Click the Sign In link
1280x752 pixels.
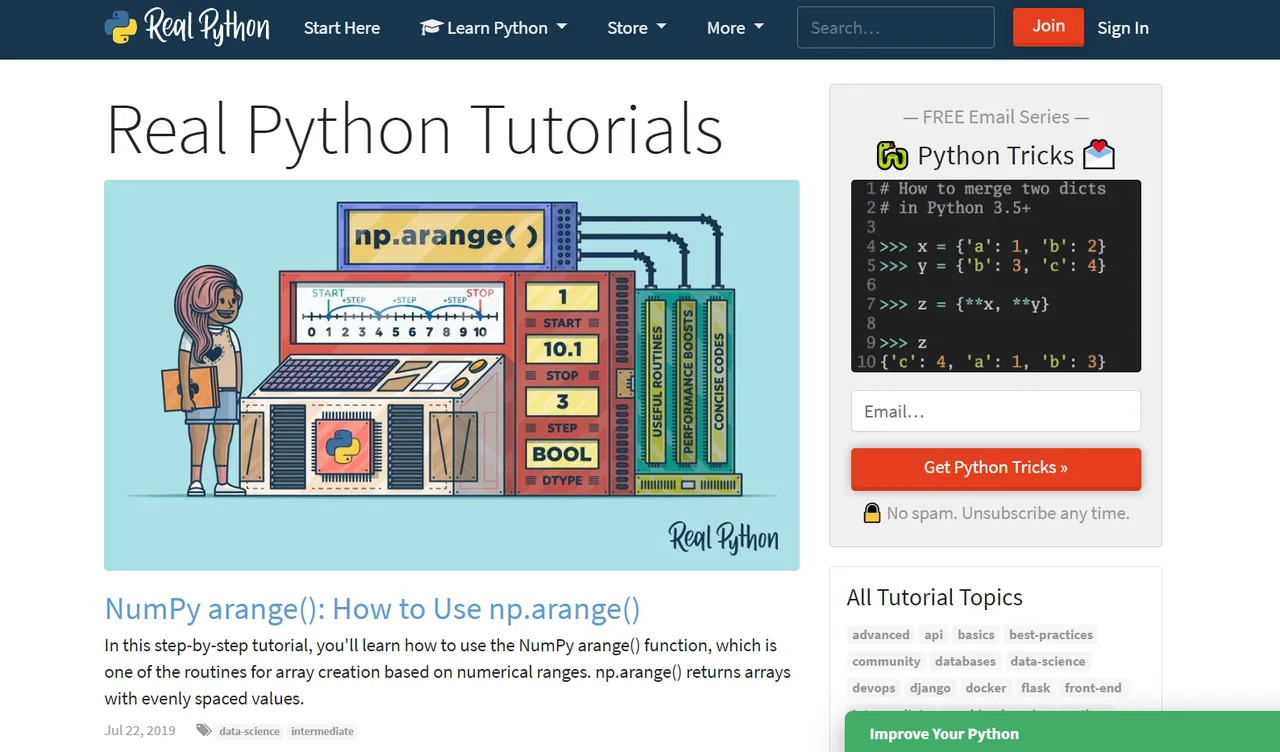click(1123, 28)
